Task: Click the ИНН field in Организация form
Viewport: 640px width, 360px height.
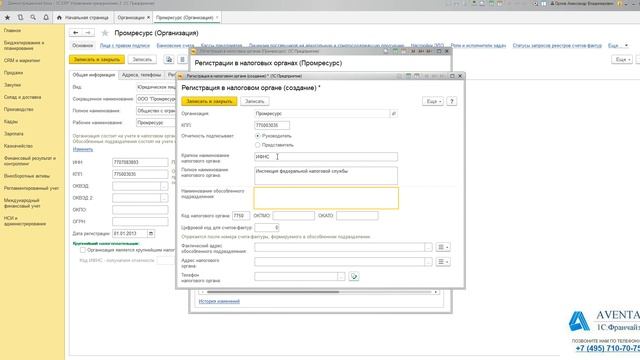Action: (x=140, y=162)
